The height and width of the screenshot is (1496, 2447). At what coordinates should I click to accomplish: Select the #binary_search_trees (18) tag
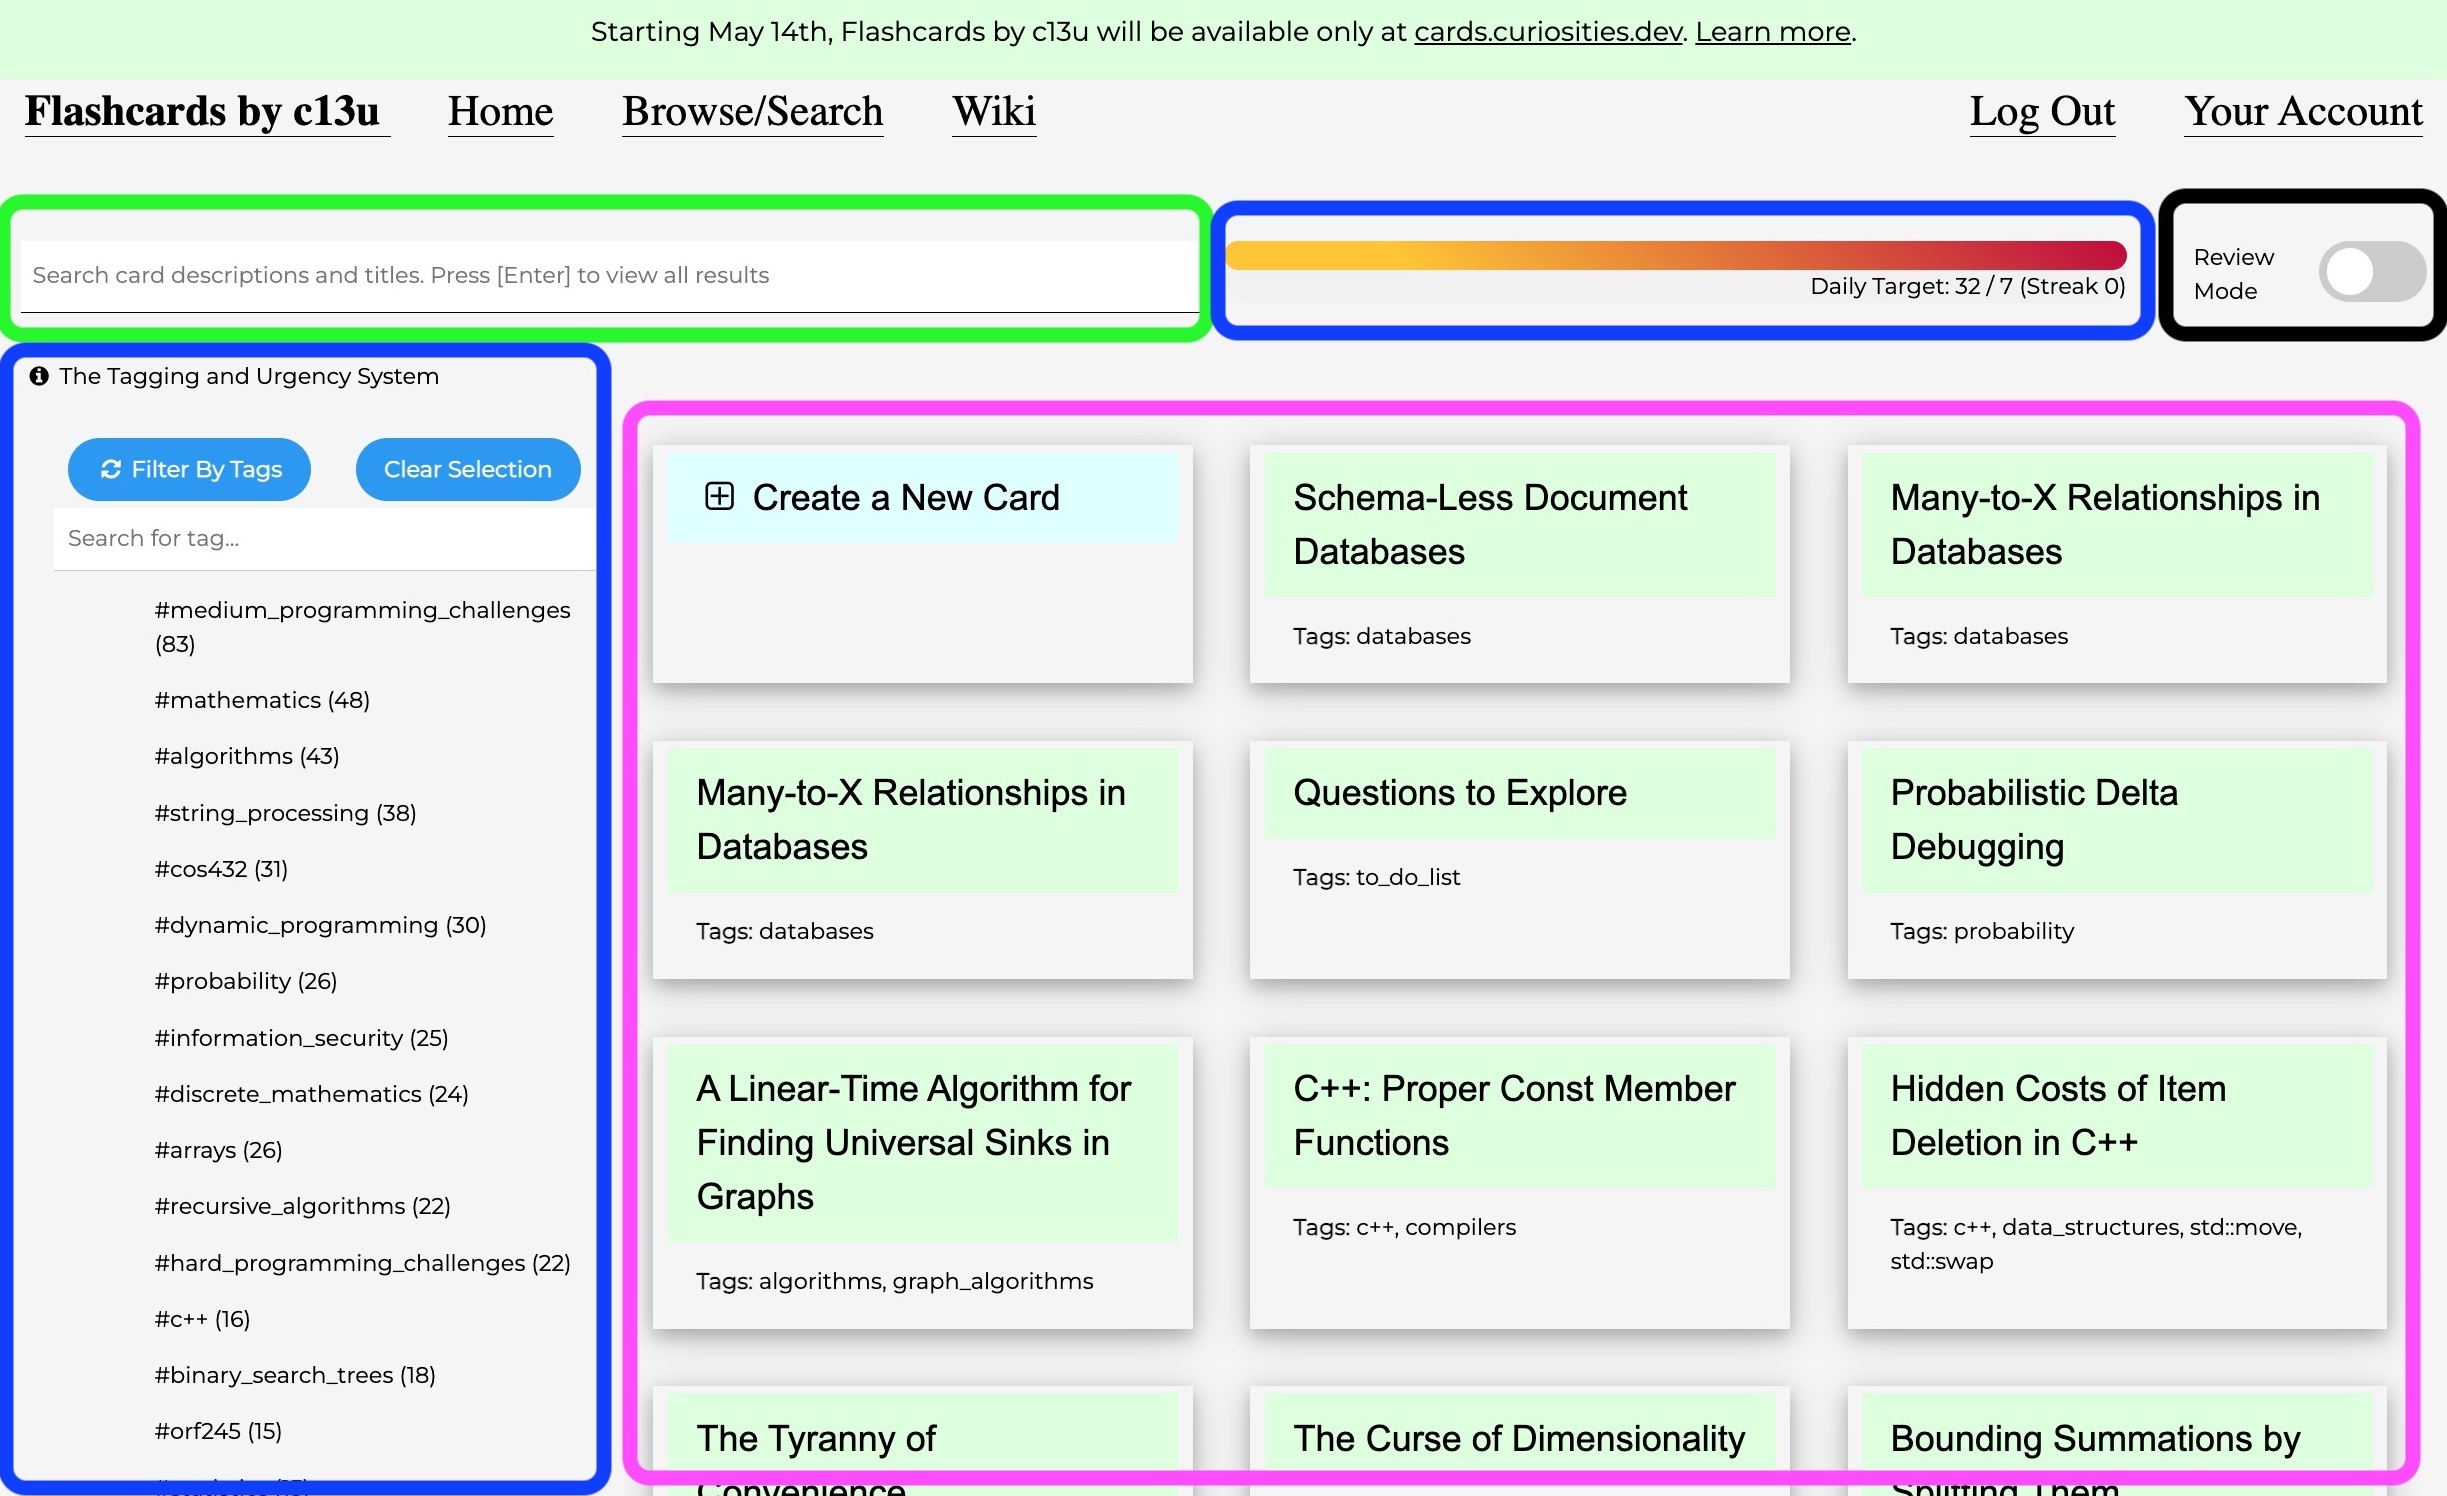tap(295, 1375)
